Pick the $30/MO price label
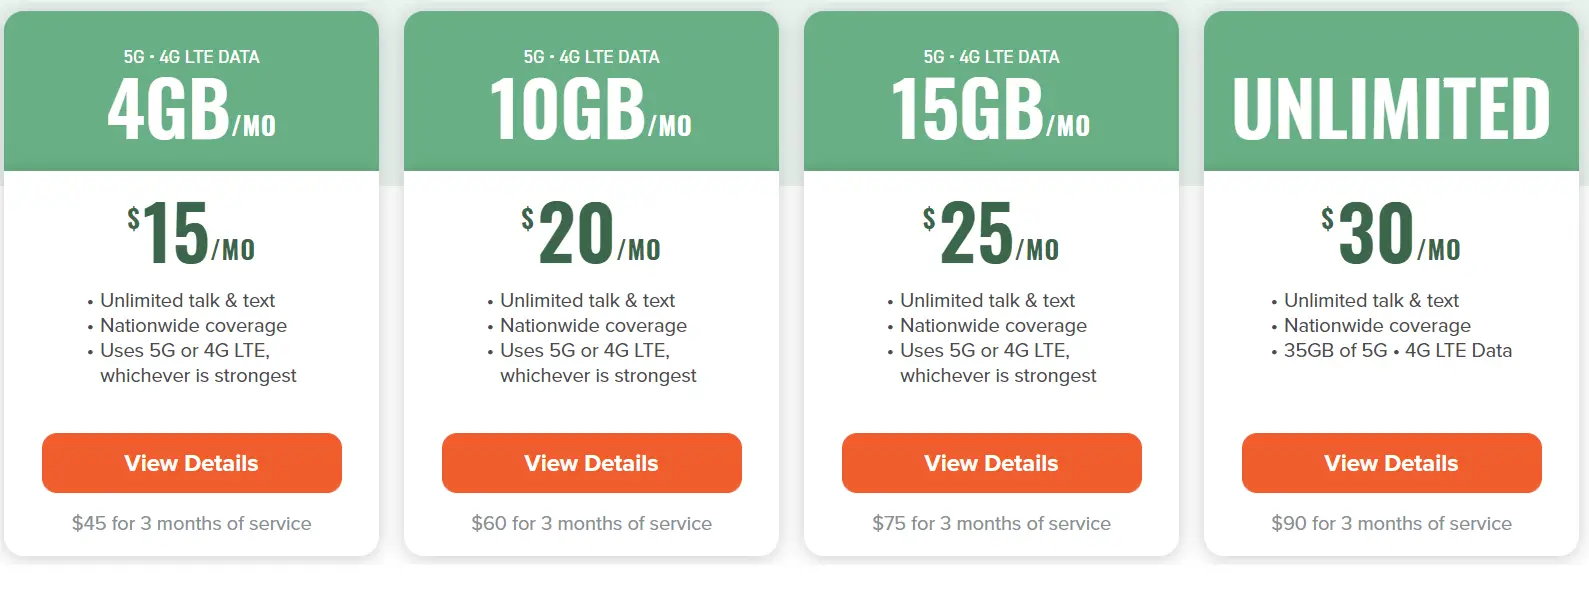The height and width of the screenshot is (597, 1589). [1391, 233]
